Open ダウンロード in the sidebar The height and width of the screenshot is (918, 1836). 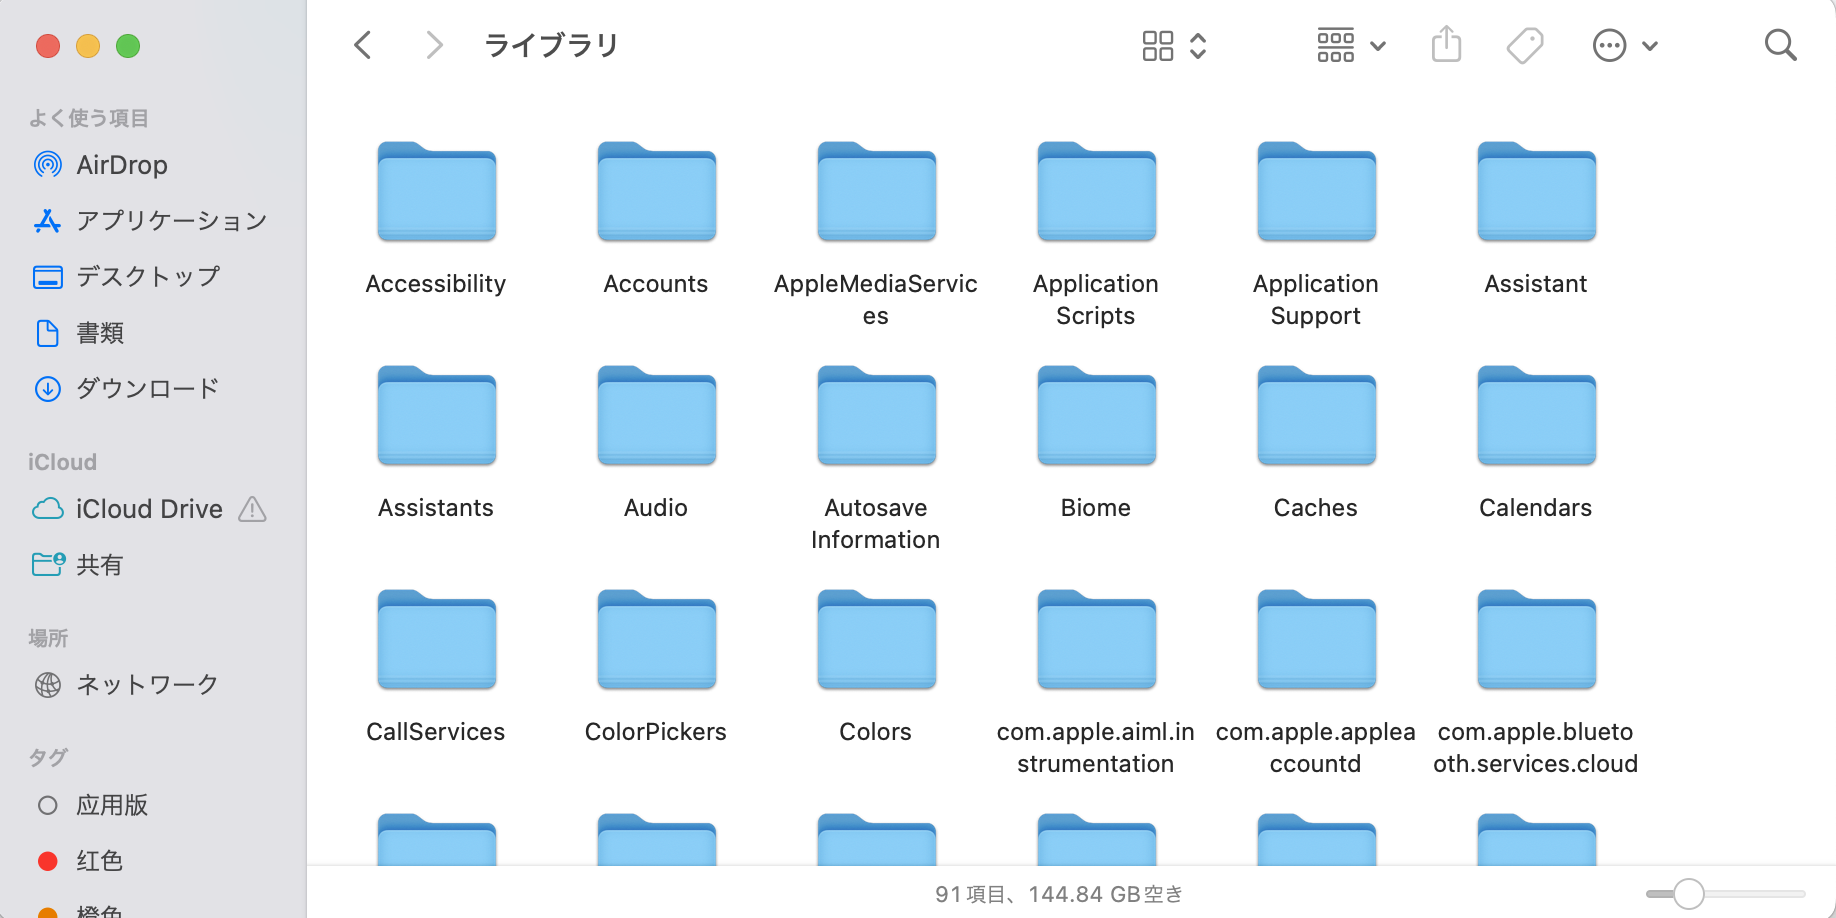pyautogui.click(x=147, y=389)
